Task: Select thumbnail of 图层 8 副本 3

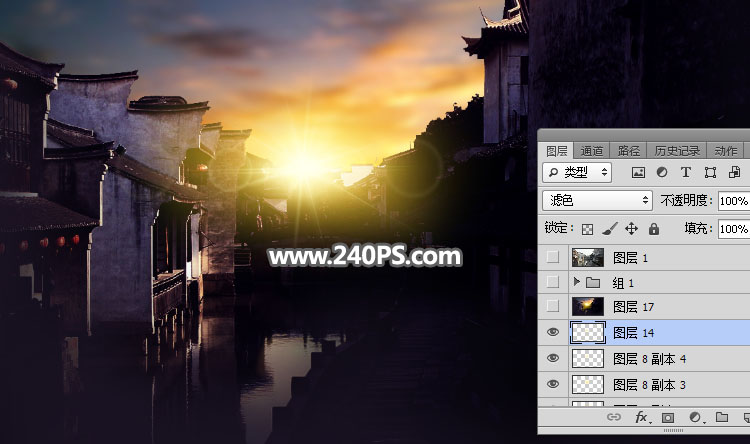Action: (x=588, y=384)
